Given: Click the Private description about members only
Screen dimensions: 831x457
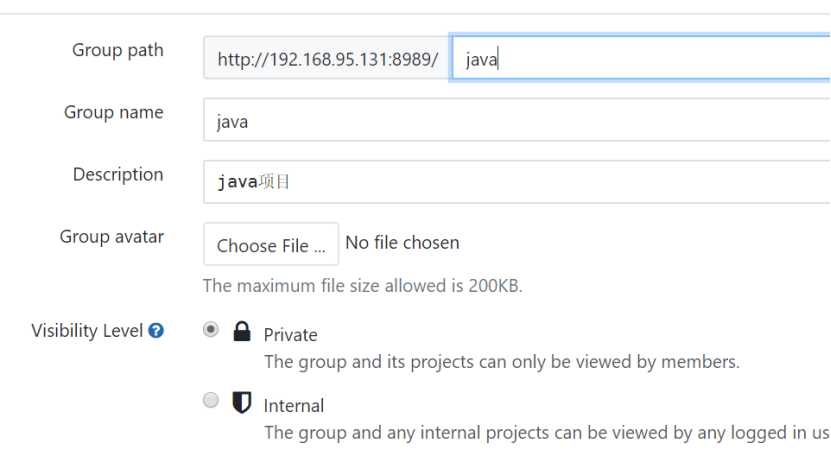Looking at the screenshot, I should click(x=501, y=362).
